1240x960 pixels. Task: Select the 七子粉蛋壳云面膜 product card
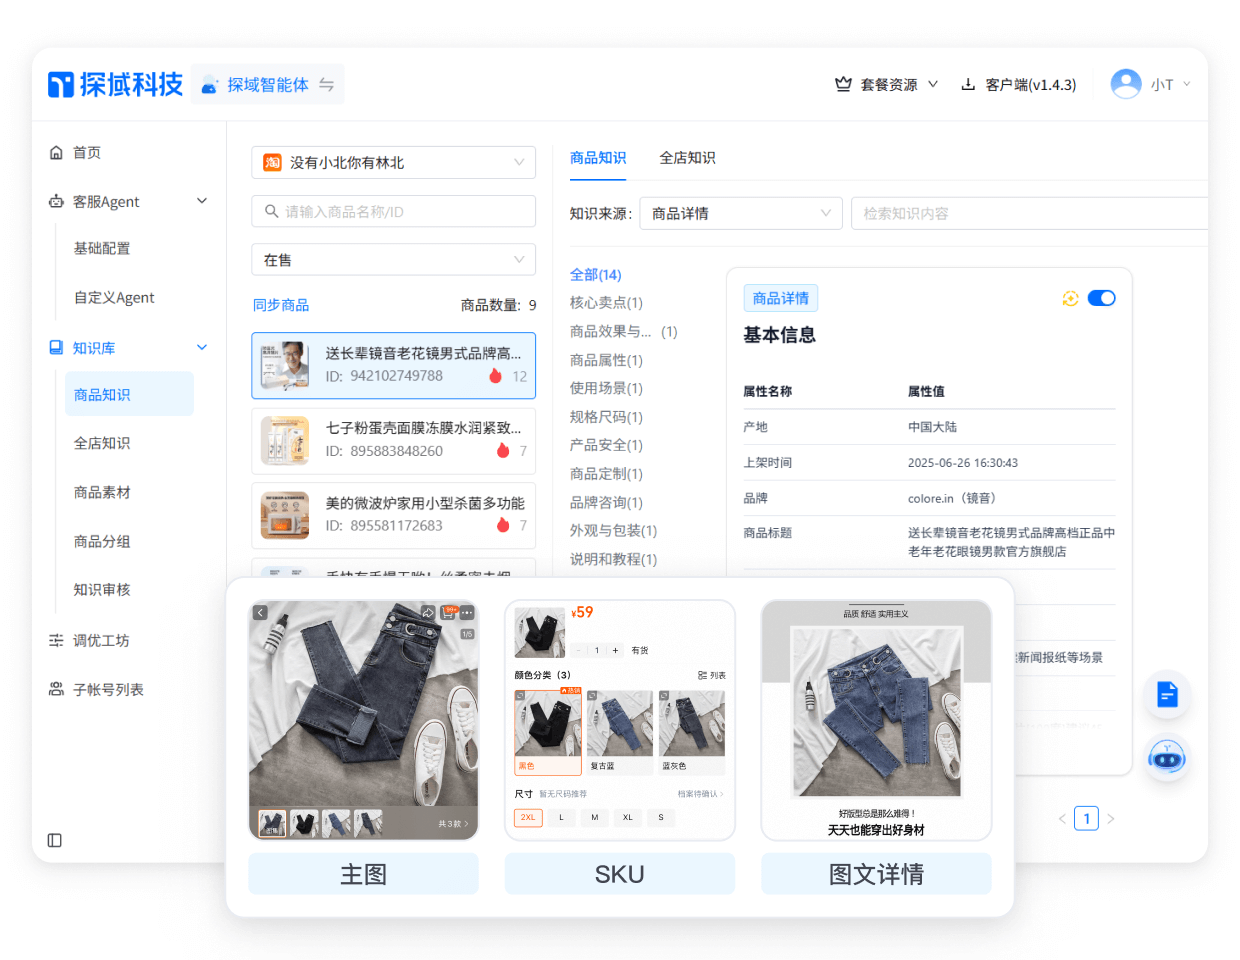[x=393, y=440]
